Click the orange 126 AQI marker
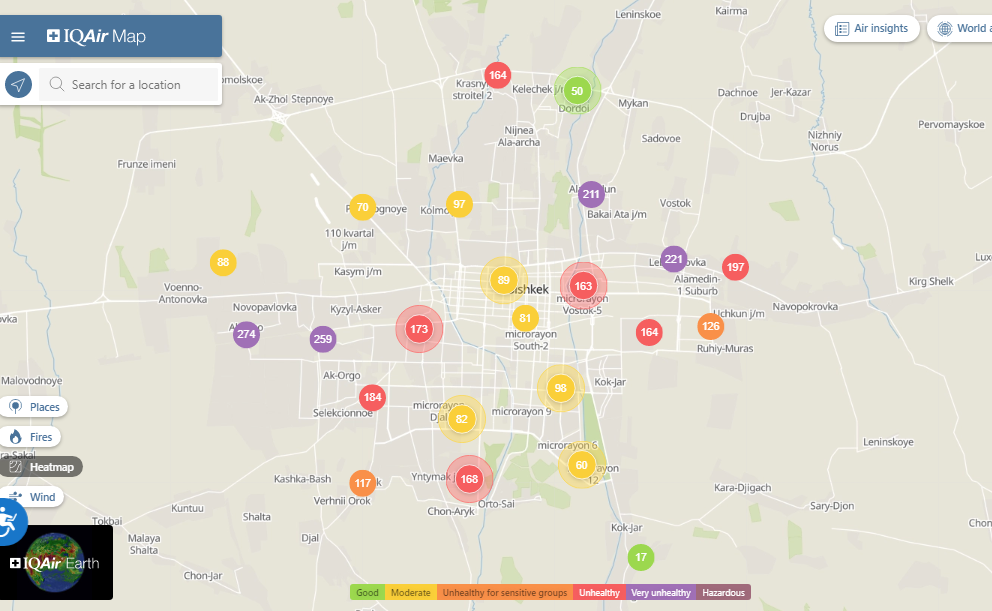Image resolution: width=992 pixels, height=611 pixels. click(710, 326)
